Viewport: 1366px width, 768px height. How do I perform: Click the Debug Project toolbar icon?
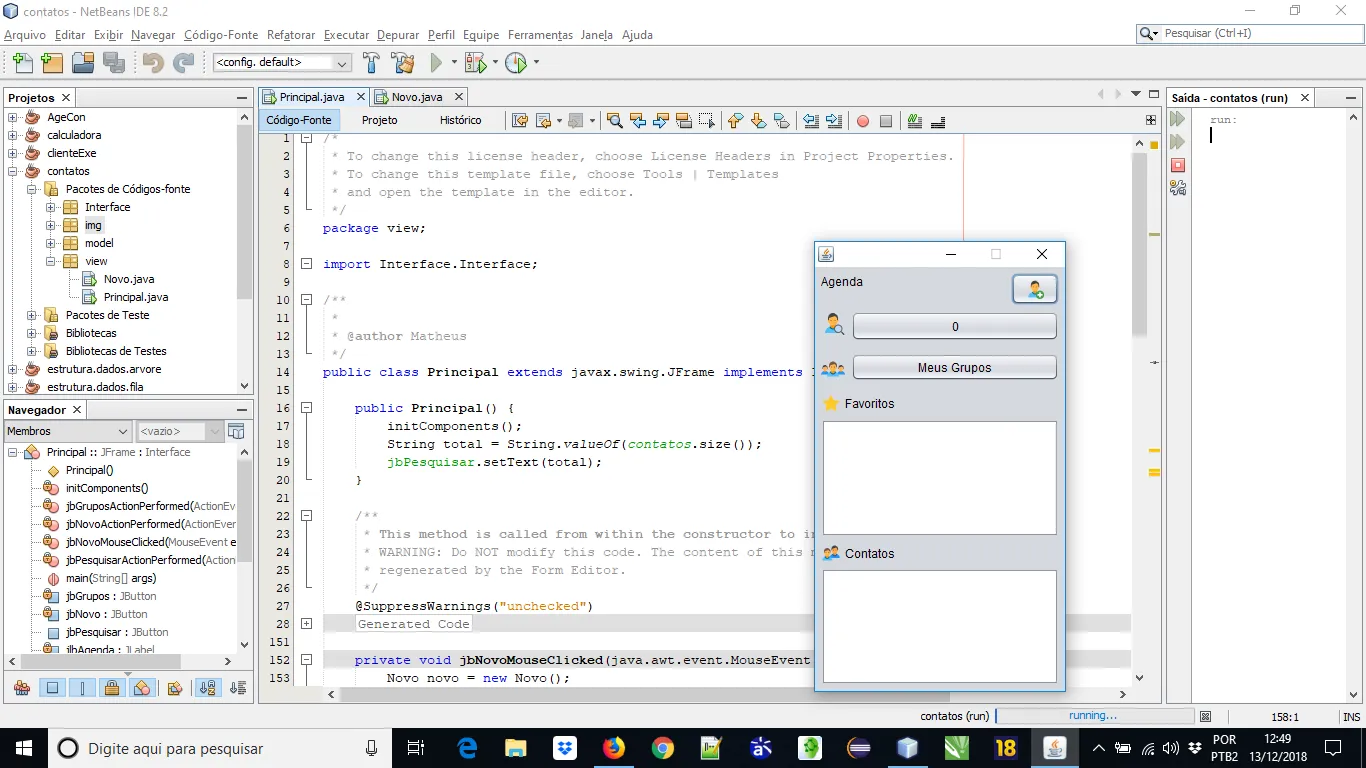475,63
